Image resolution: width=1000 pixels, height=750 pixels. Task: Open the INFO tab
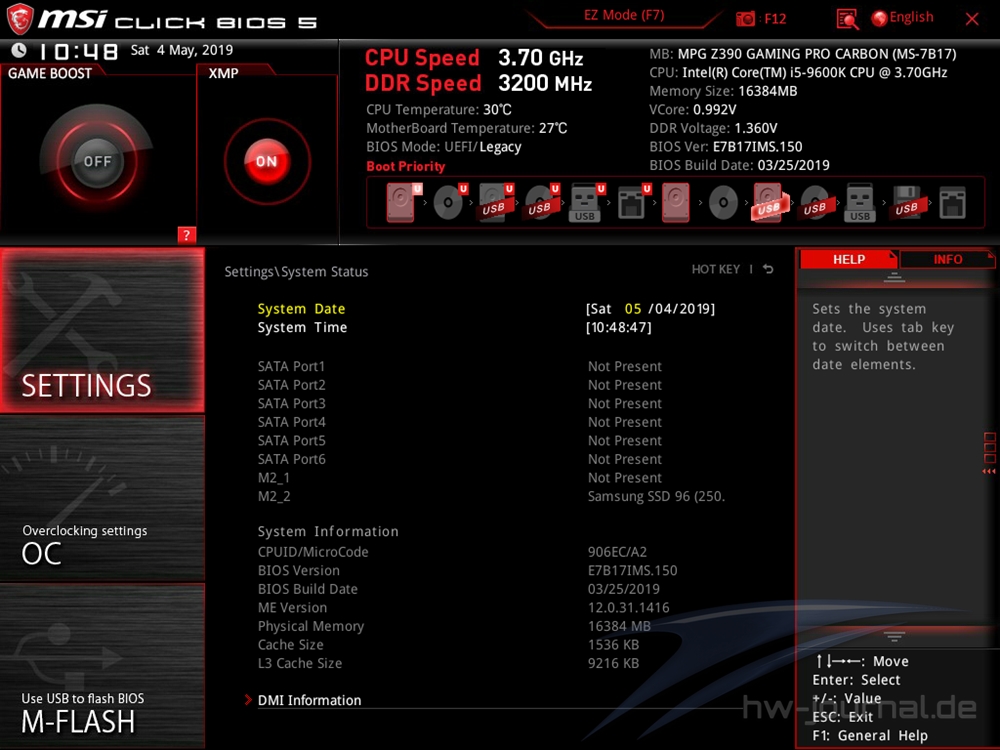(x=948, y=260)
